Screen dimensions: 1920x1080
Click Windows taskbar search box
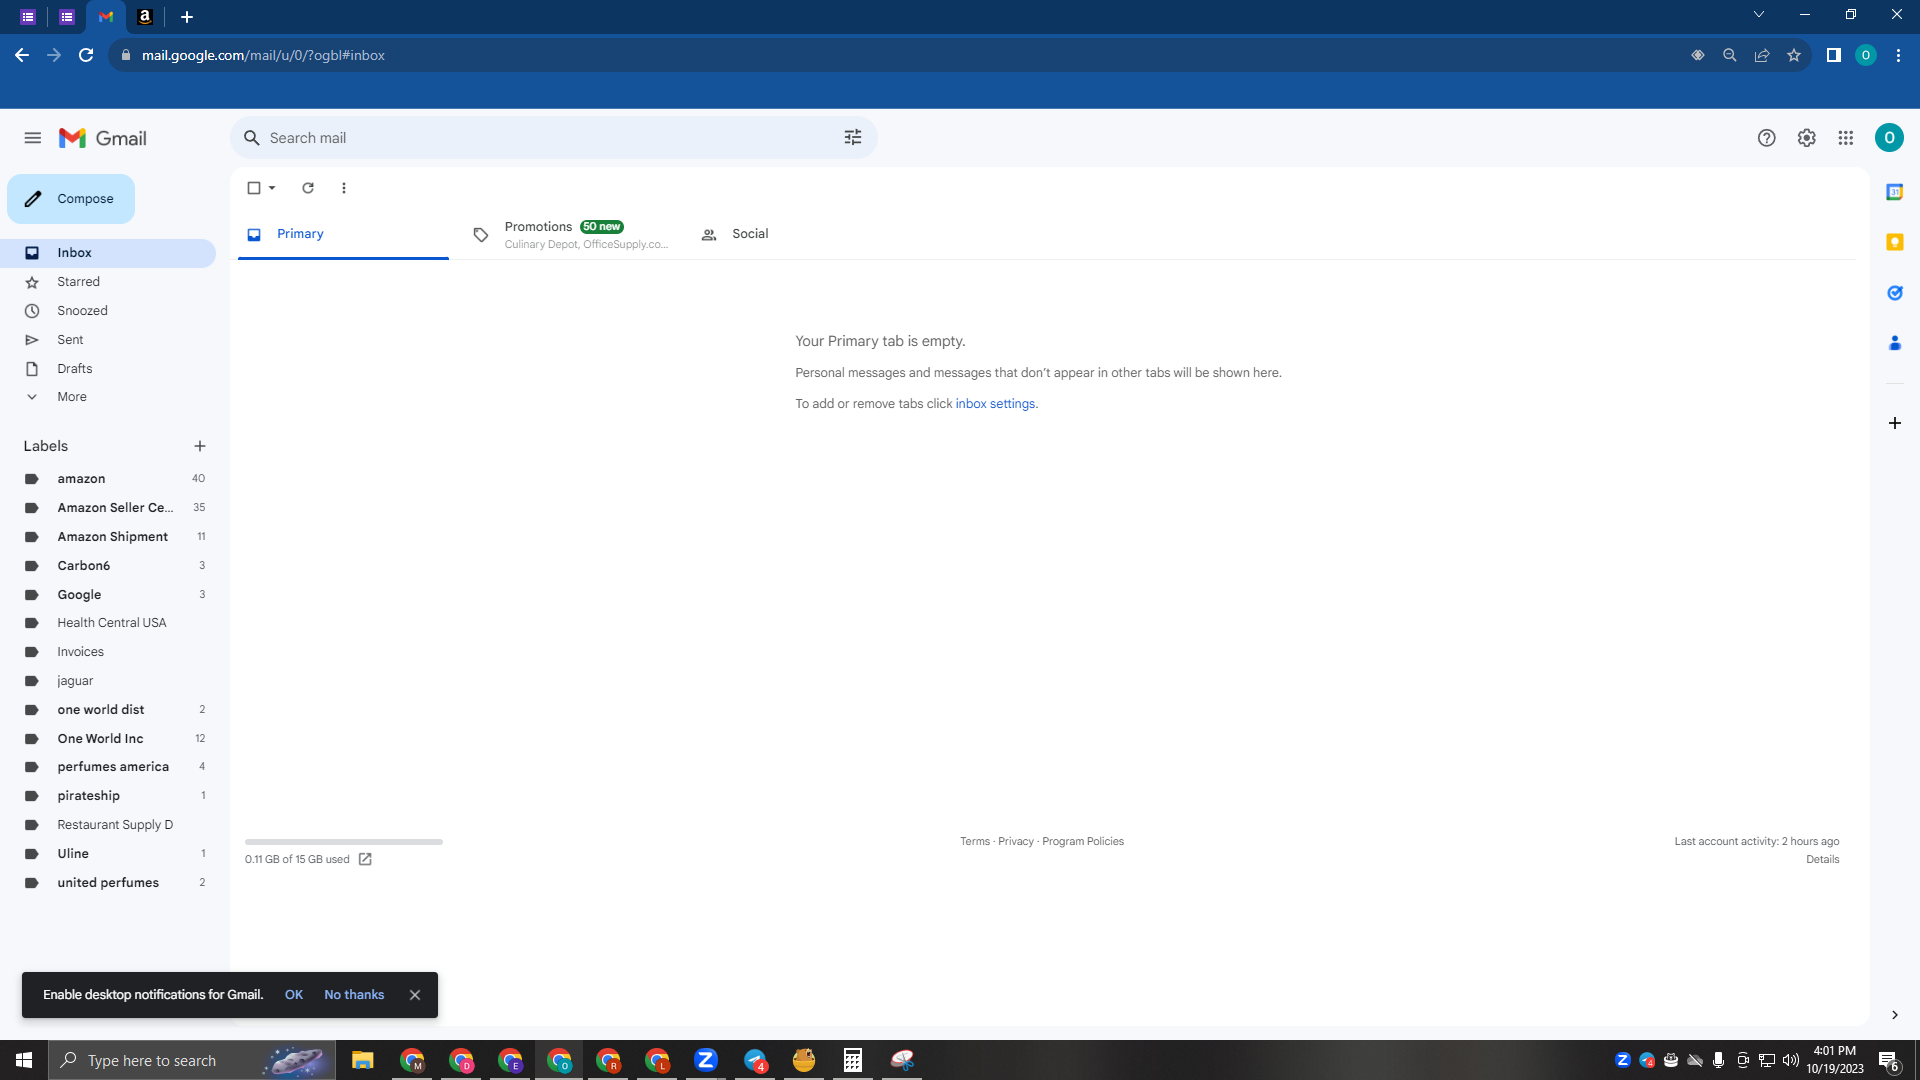click(192, 1060)
